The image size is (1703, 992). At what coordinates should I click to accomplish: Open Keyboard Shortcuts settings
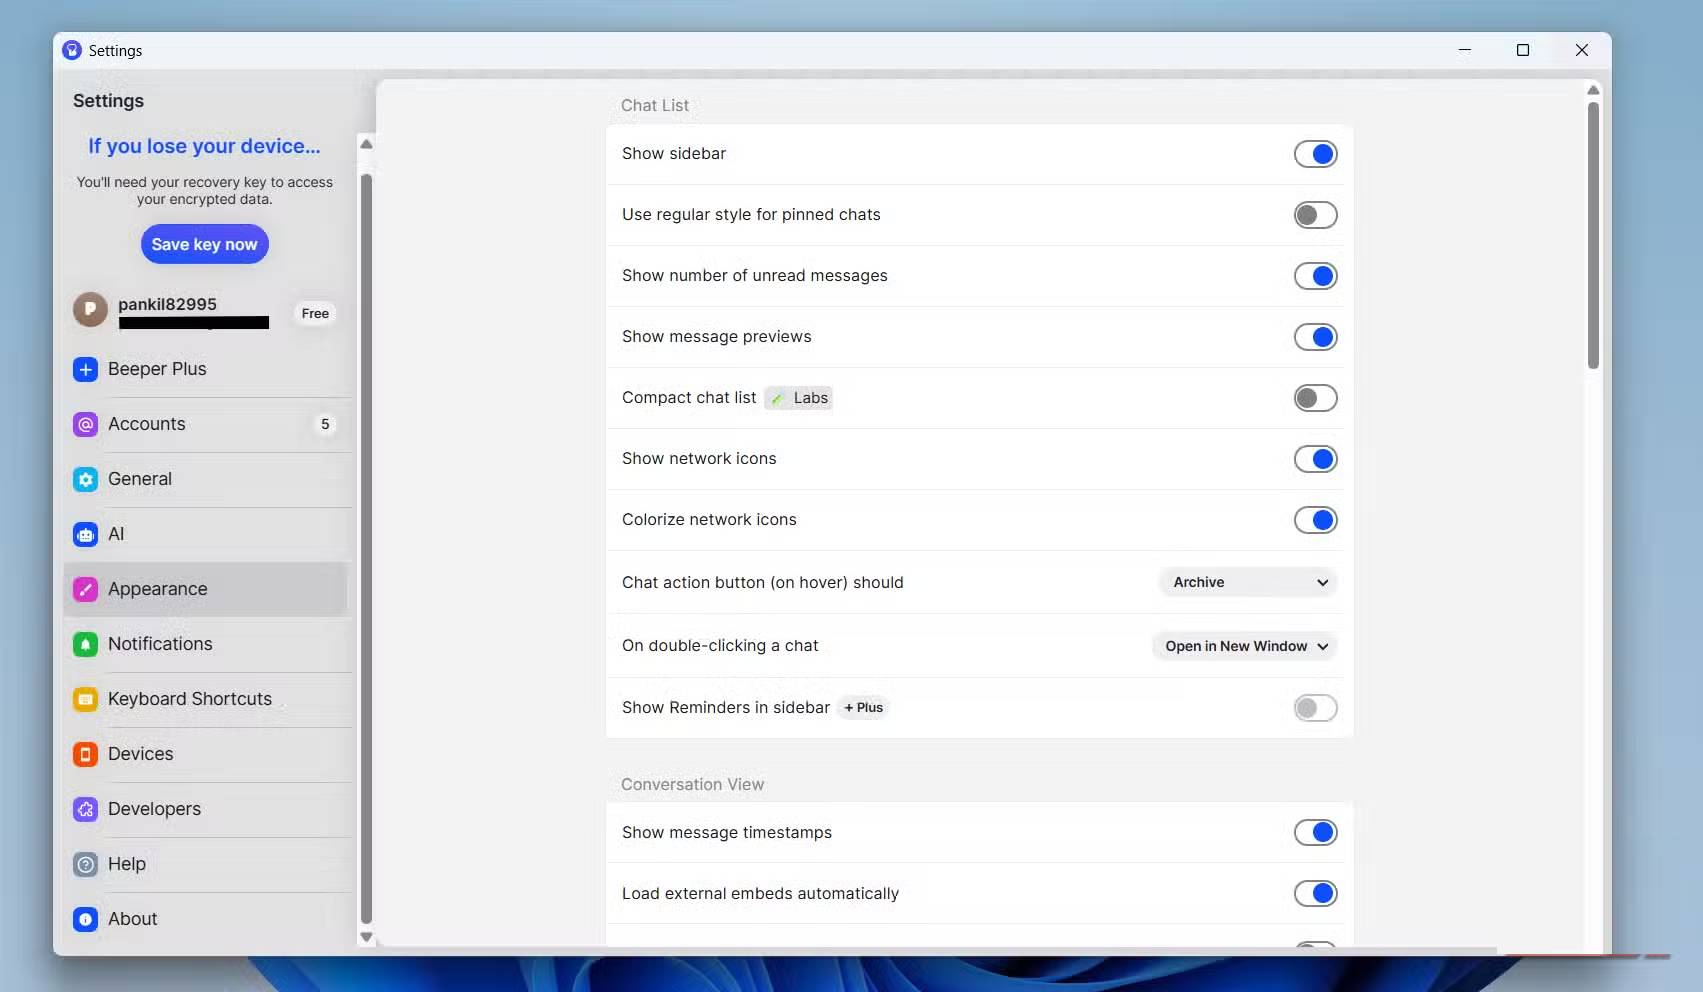tap(189, 699)
